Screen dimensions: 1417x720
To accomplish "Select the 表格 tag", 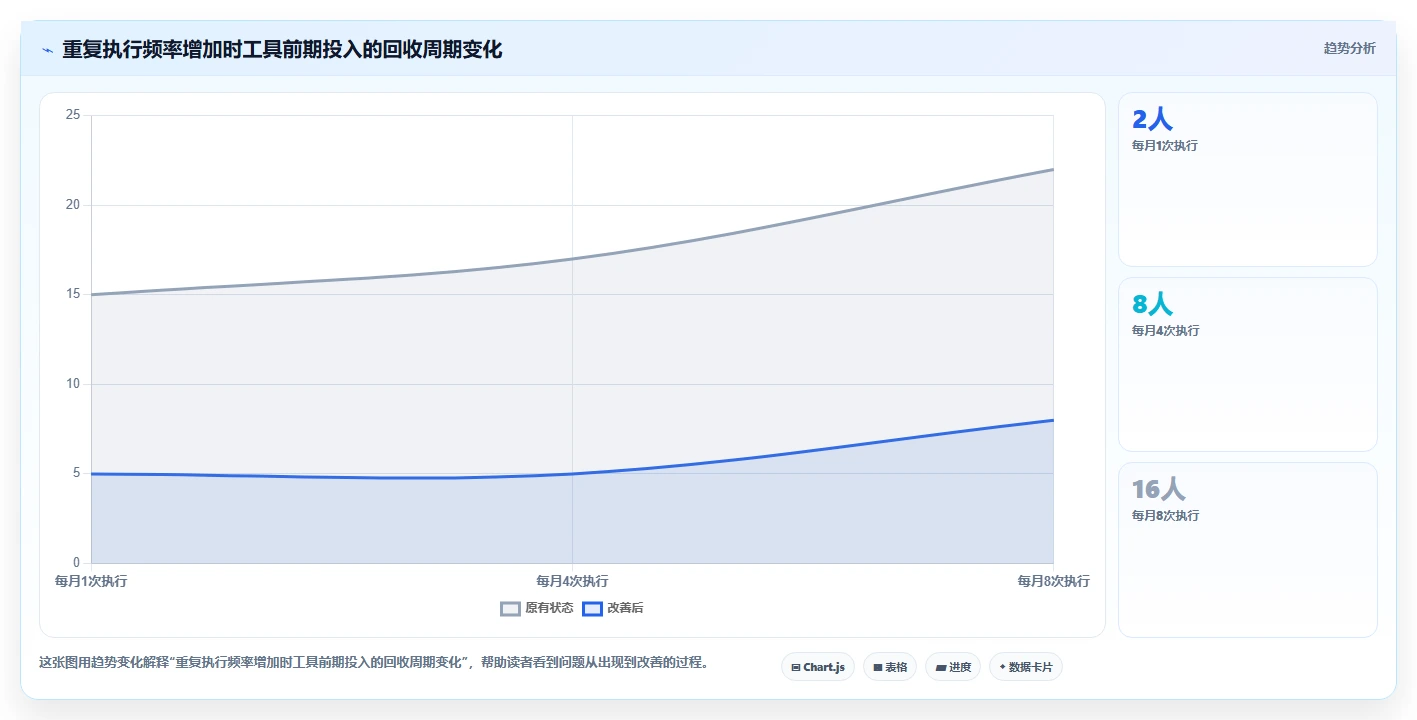I will click(890, 667).
